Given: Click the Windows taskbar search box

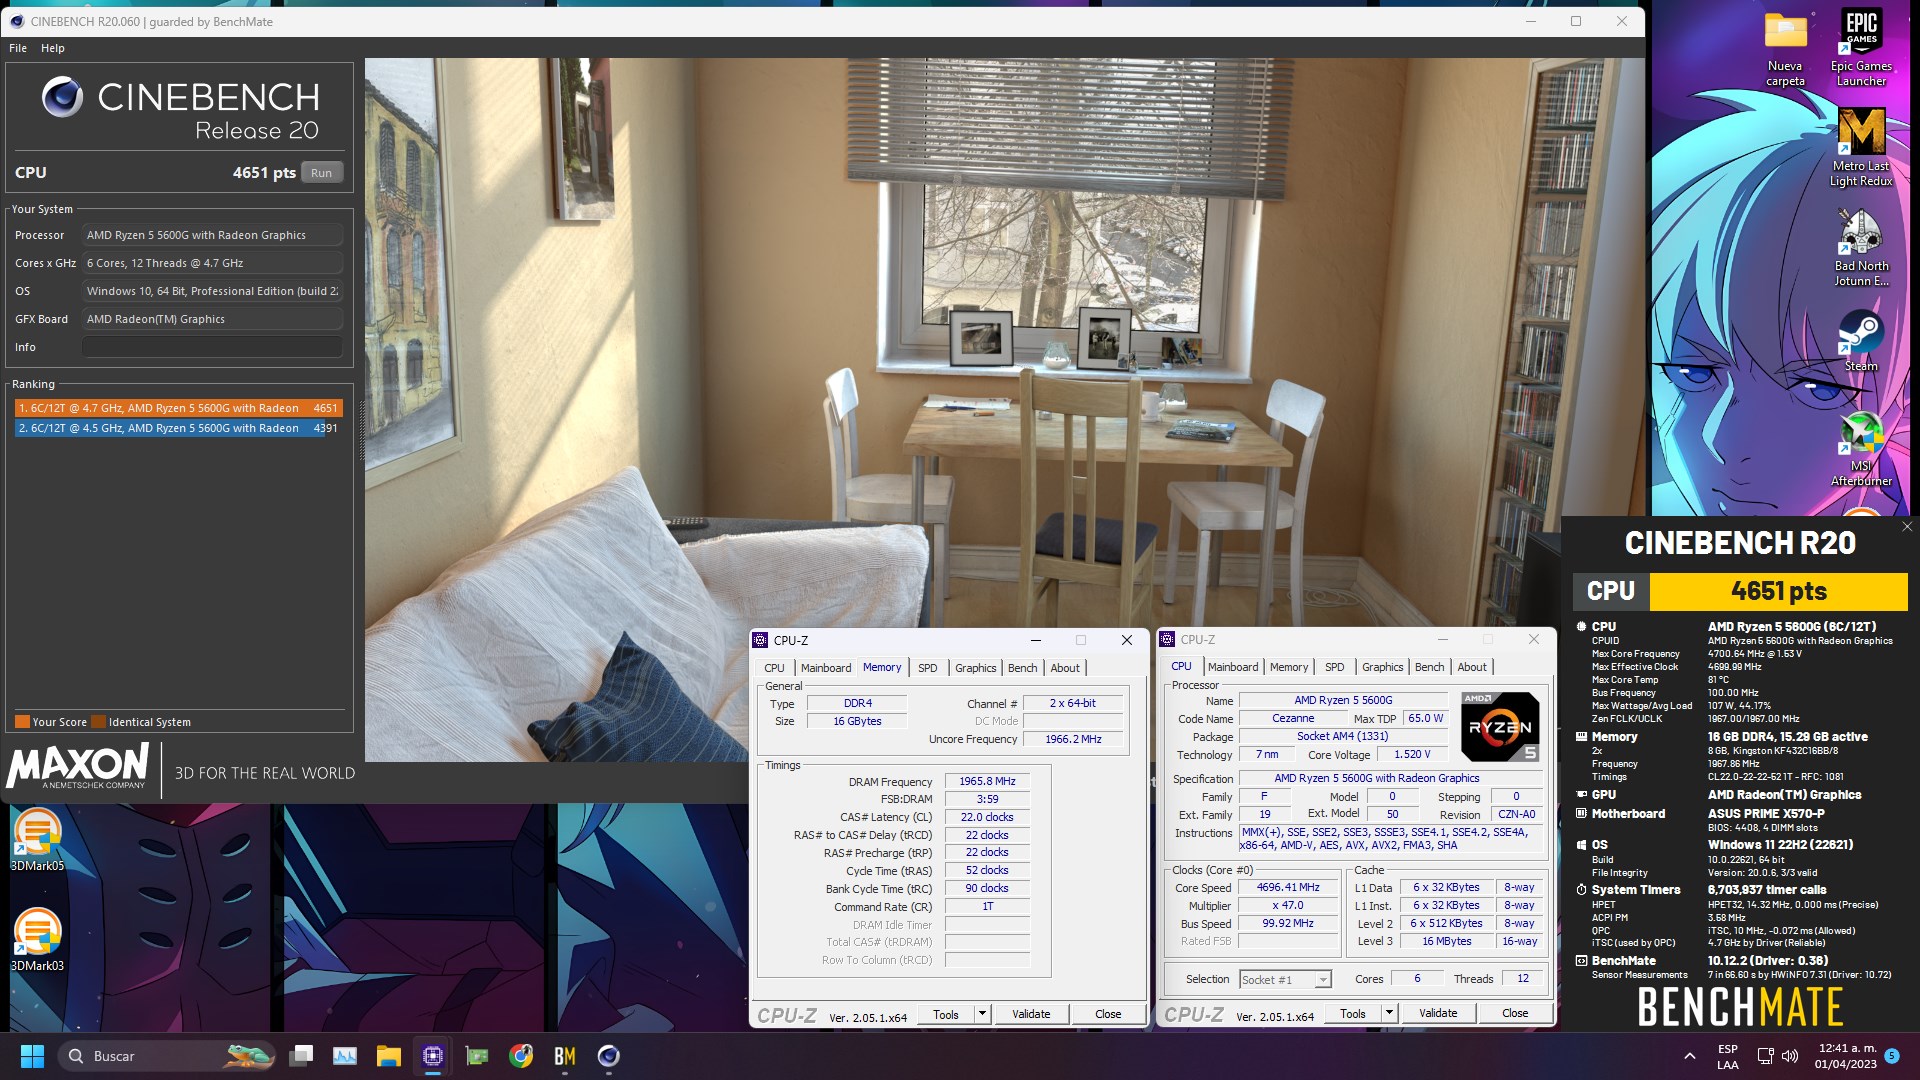Looking at the screenshot, I should pos(167,1056).
